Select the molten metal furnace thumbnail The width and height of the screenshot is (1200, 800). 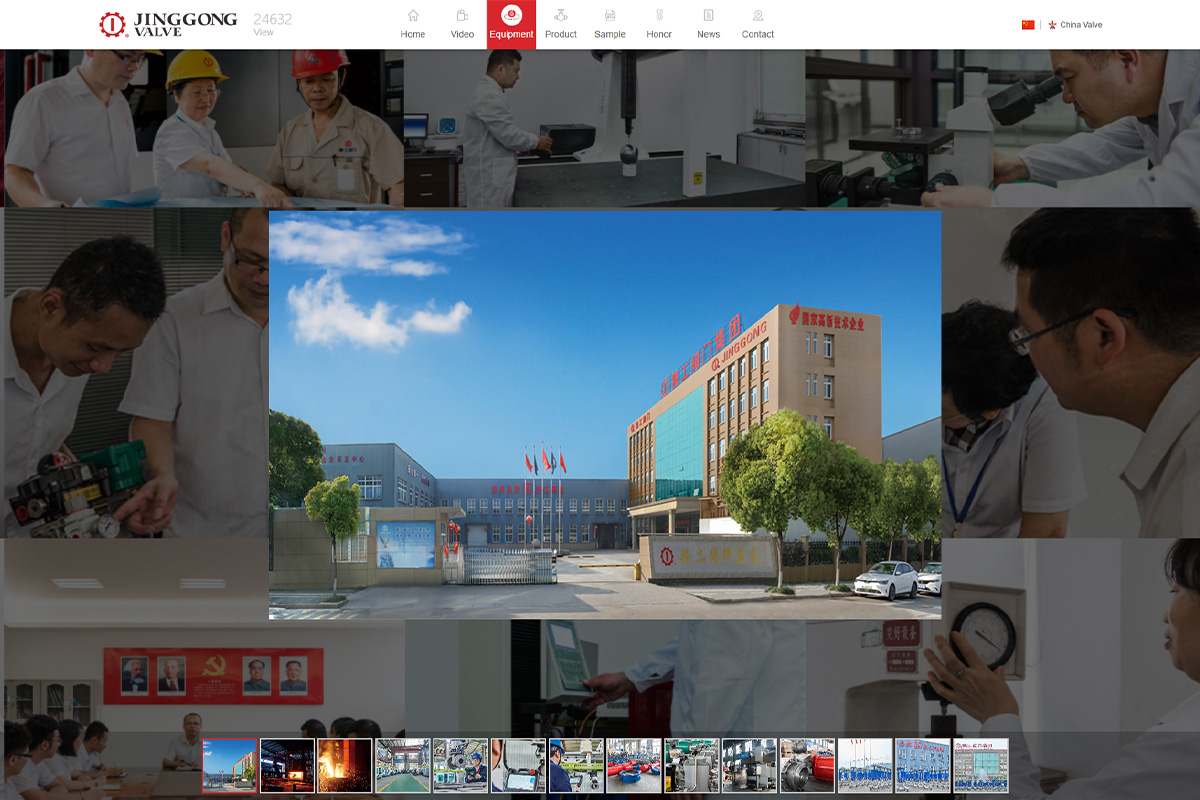344,766
